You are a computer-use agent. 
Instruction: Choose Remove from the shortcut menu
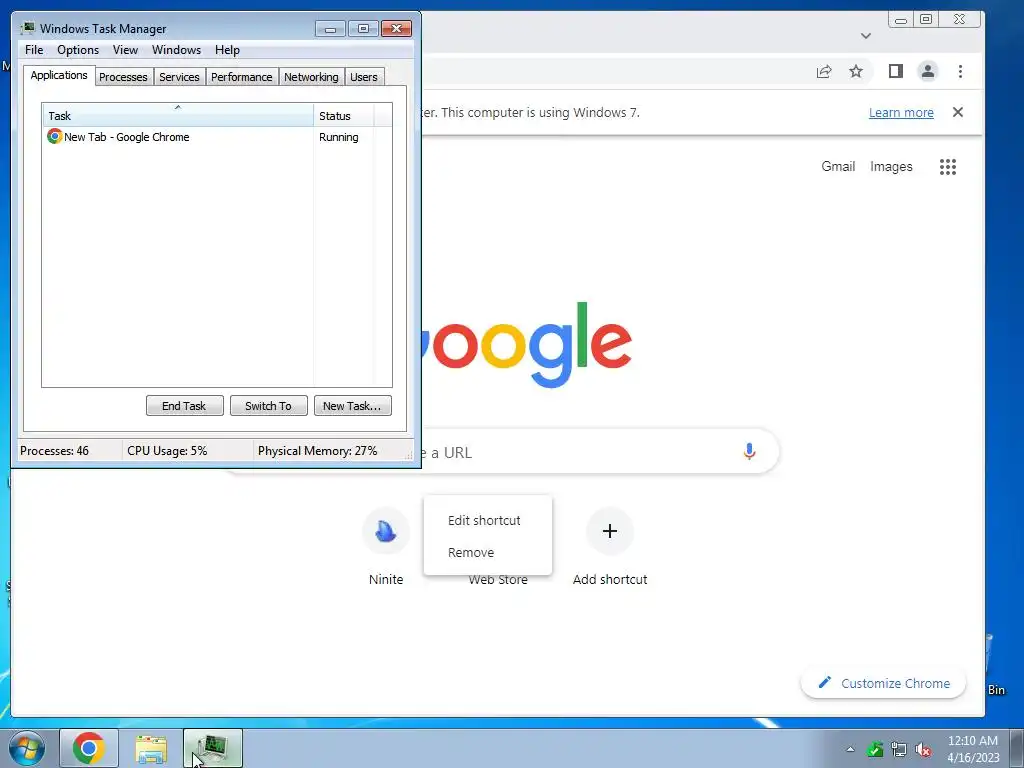pyautogui.click(x=471, y=552)
